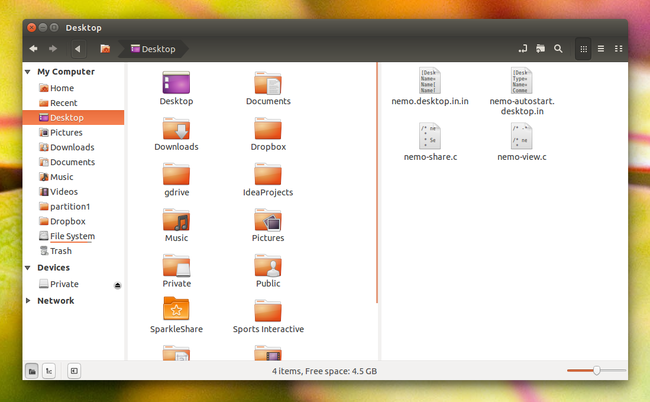Show places sidebar using status bar button
650x402 pixels.
click(32, 371)
